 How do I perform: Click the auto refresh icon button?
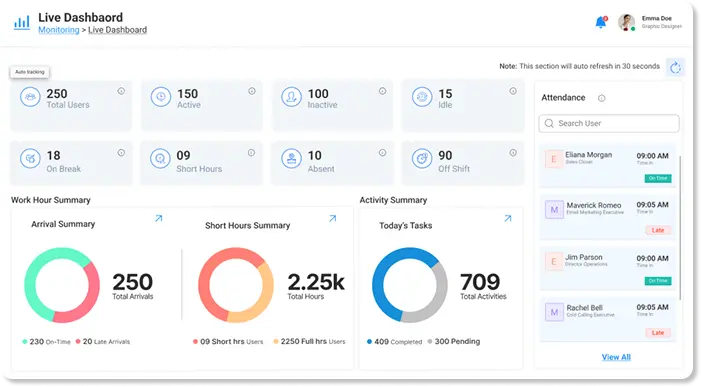coord(675,67)
